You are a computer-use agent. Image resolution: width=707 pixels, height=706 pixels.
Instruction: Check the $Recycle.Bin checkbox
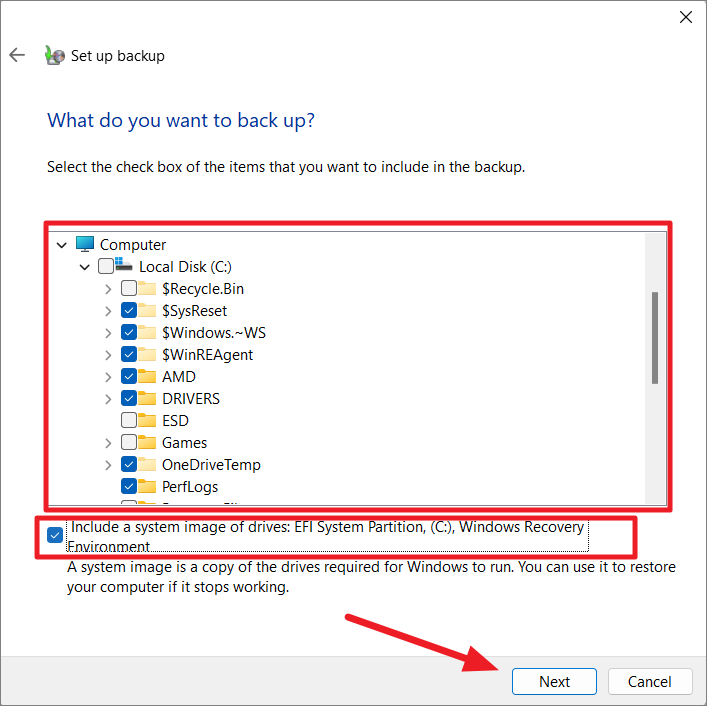[x=129, y=288]
